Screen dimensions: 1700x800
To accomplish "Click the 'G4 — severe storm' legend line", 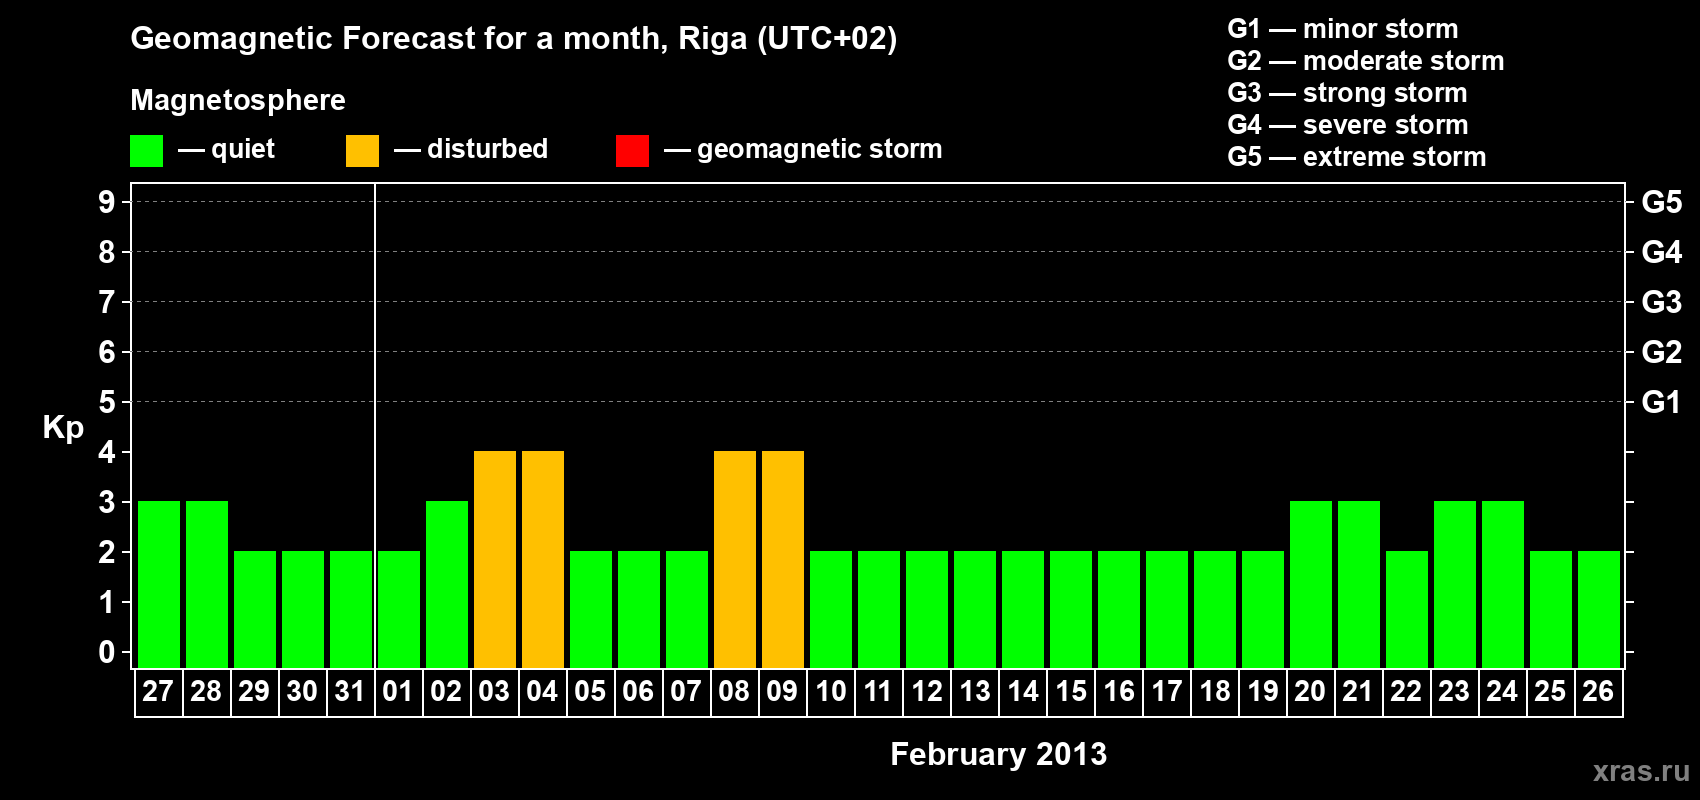I will [1348, 124].
